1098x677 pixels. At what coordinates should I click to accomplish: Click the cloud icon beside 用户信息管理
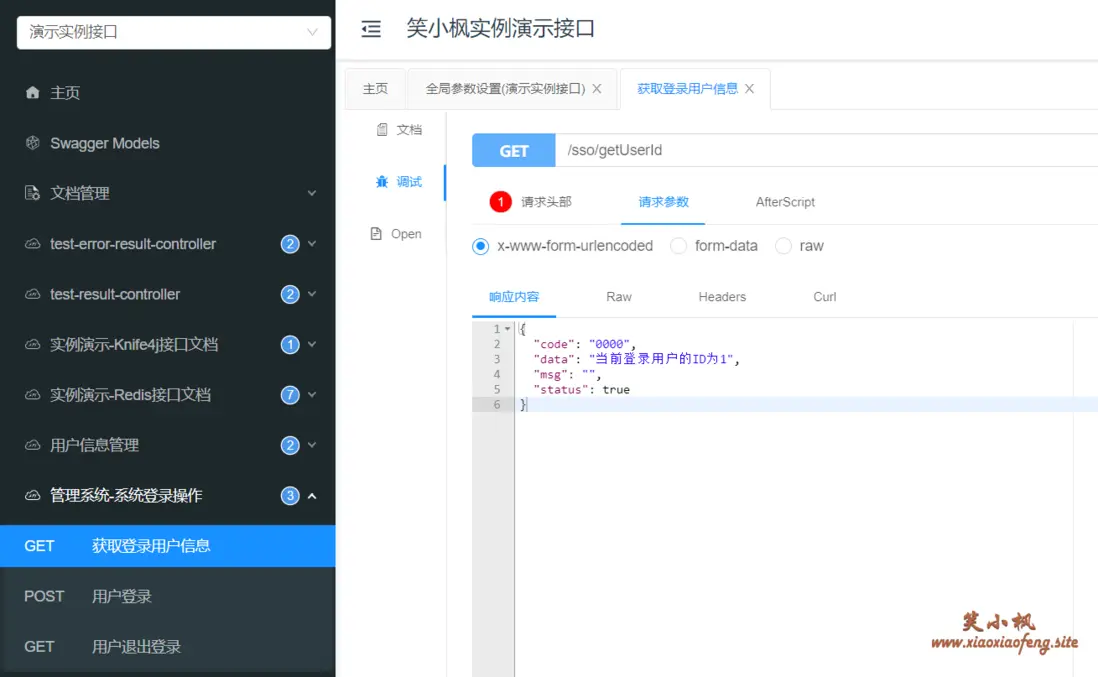point(32,445)
